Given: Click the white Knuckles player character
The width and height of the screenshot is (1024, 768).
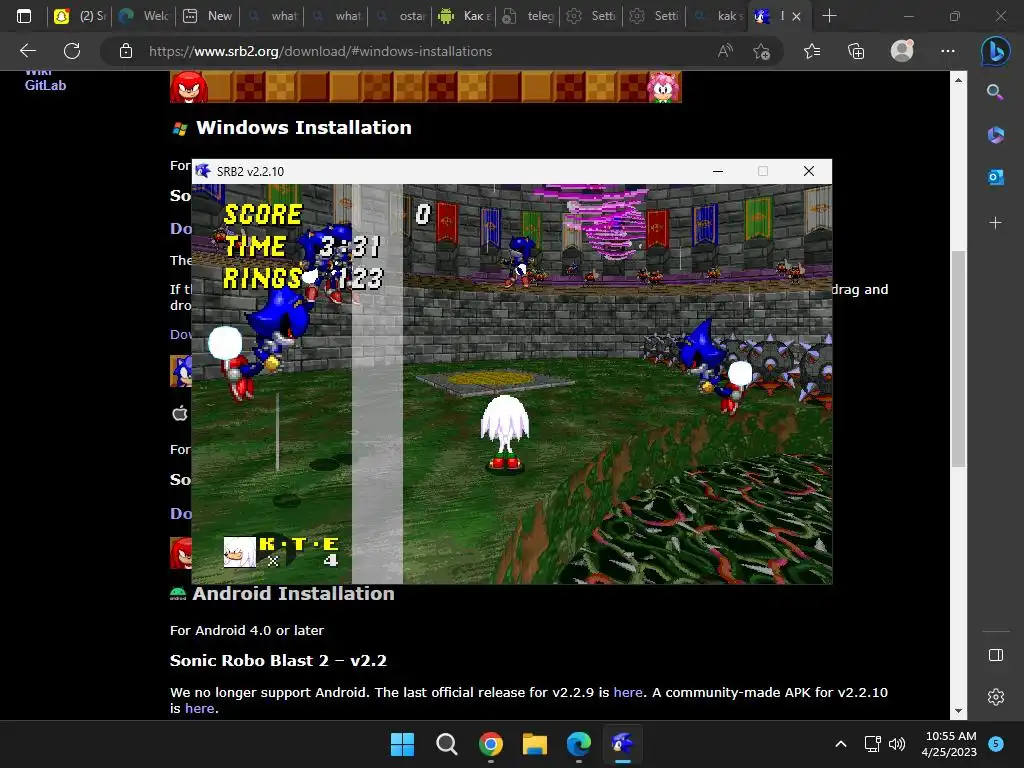Looking at the screenshot, I should click(x=505, y=432).
